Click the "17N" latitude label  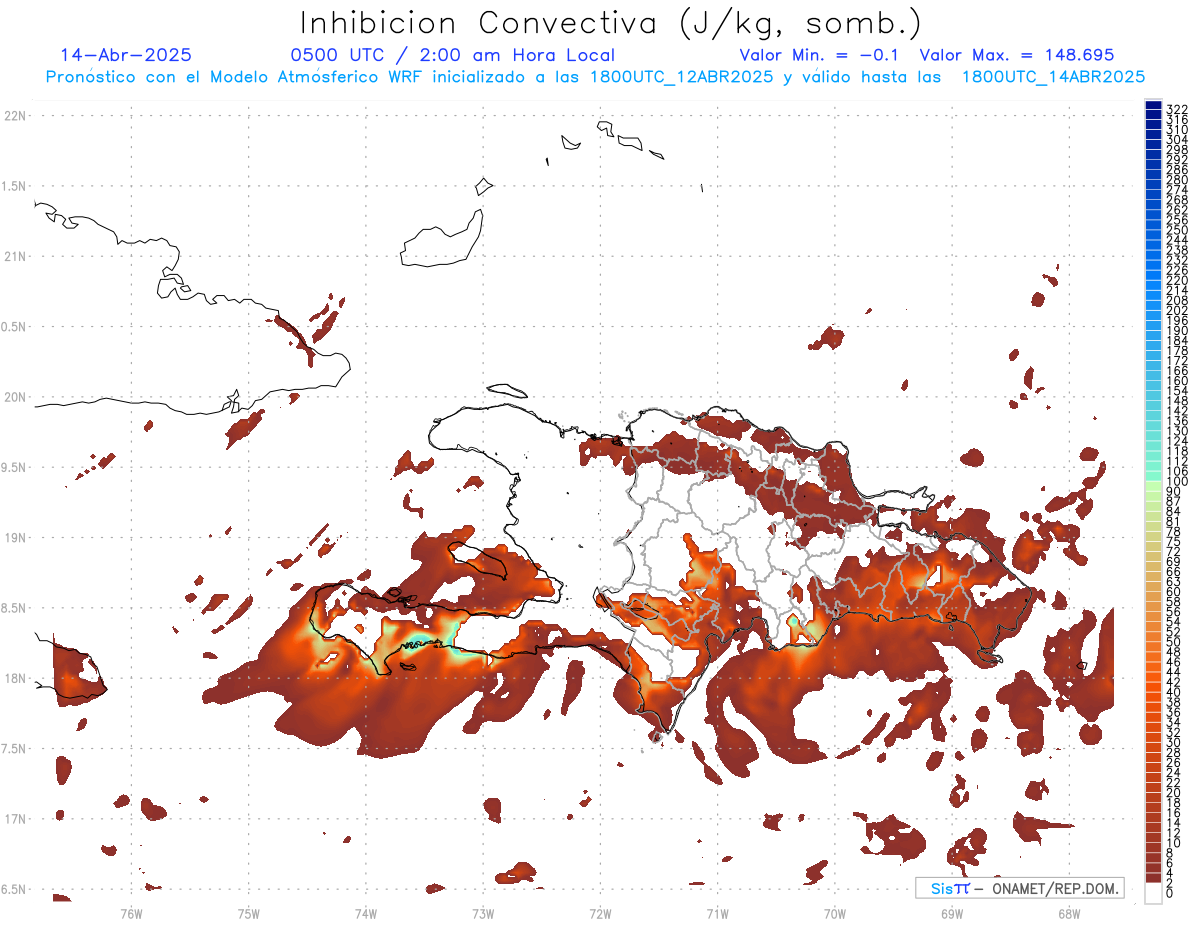click(x=15, y=819)
